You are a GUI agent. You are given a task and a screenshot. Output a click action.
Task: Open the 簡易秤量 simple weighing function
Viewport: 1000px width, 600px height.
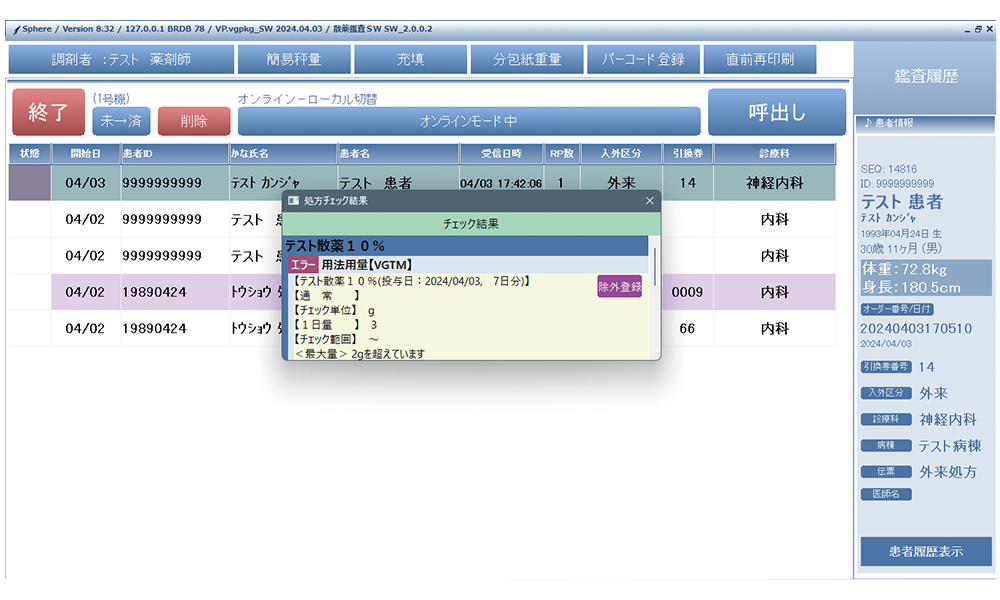[x=294, y=59]
